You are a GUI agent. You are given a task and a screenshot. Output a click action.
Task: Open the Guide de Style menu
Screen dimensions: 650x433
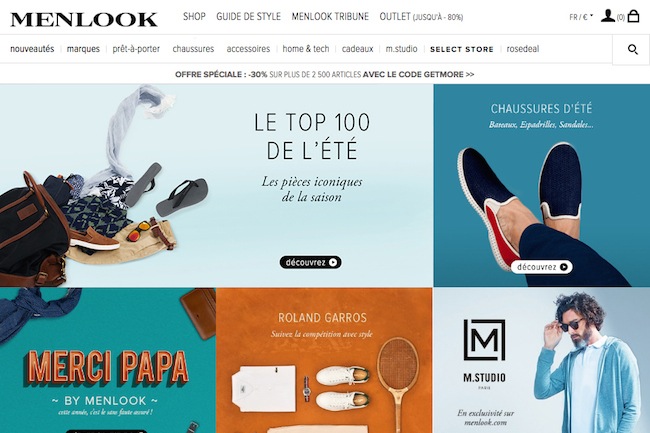point(248,17)
